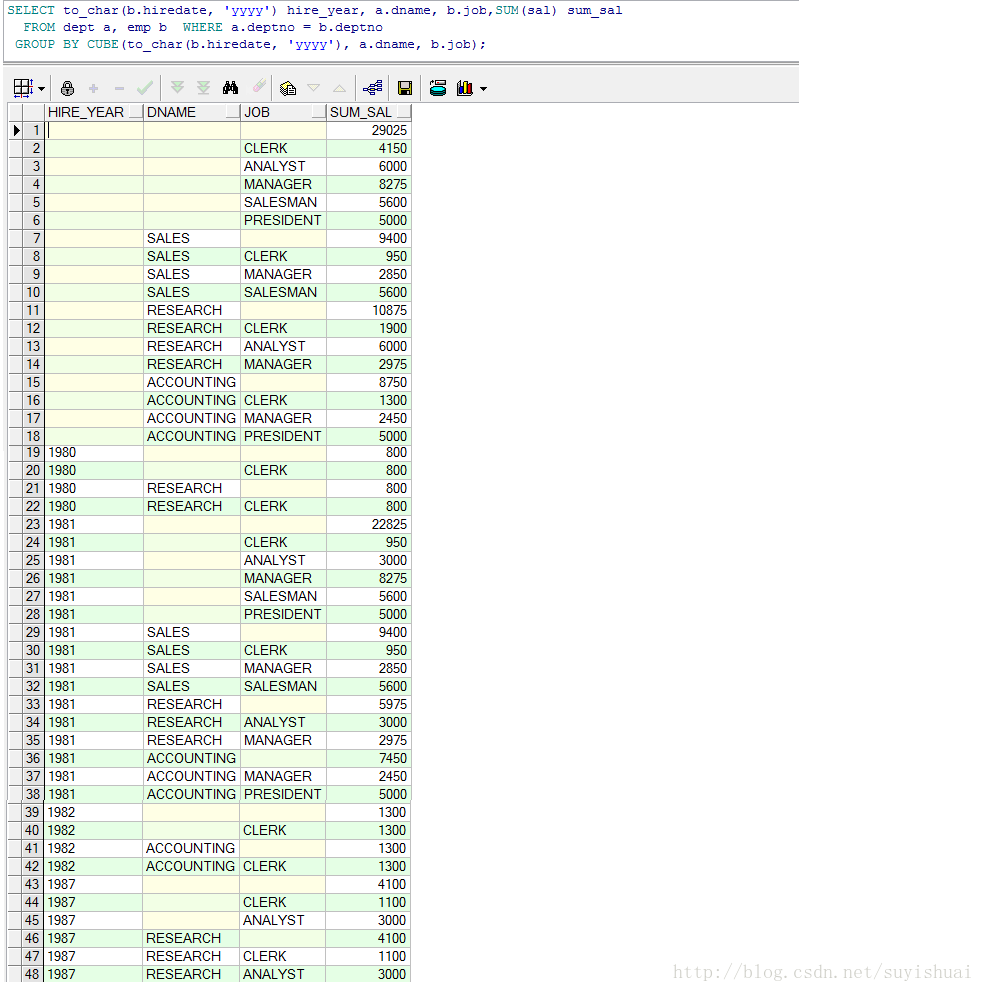Click the 9400 value in row 29
984x992 pixels.
(369, 632)
